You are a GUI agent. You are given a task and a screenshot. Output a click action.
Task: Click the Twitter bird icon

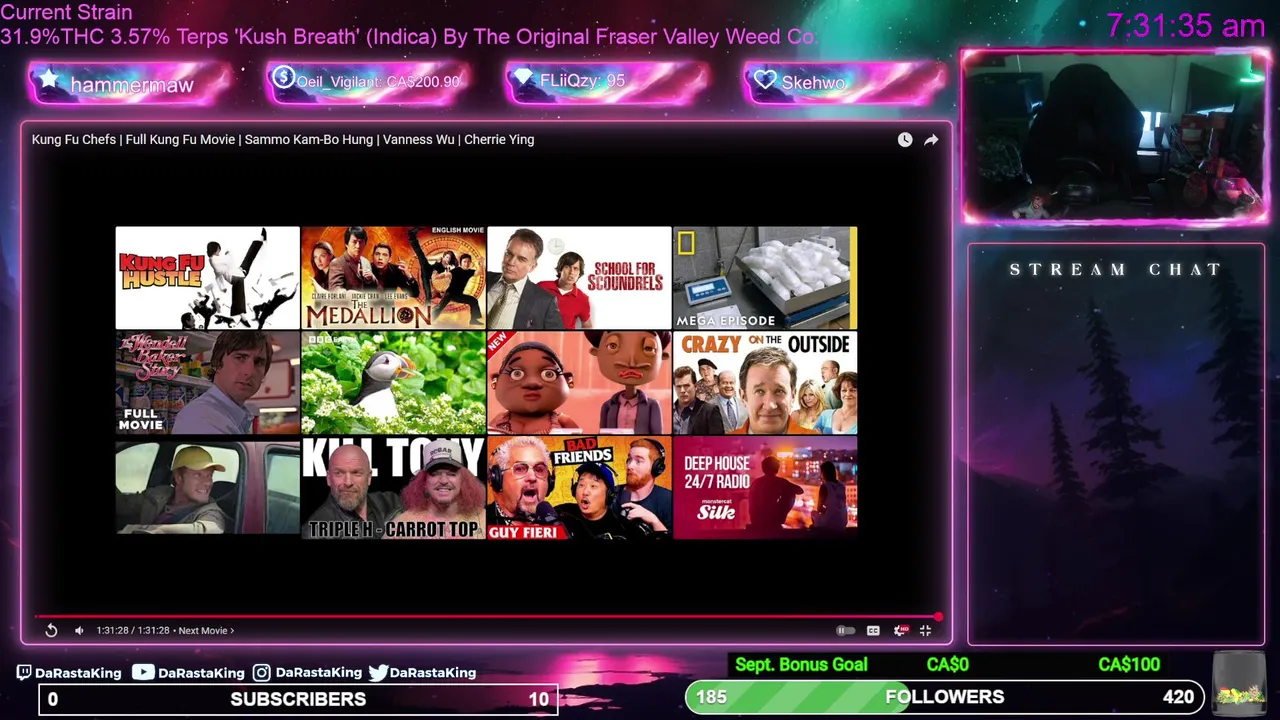click(378, 673)
